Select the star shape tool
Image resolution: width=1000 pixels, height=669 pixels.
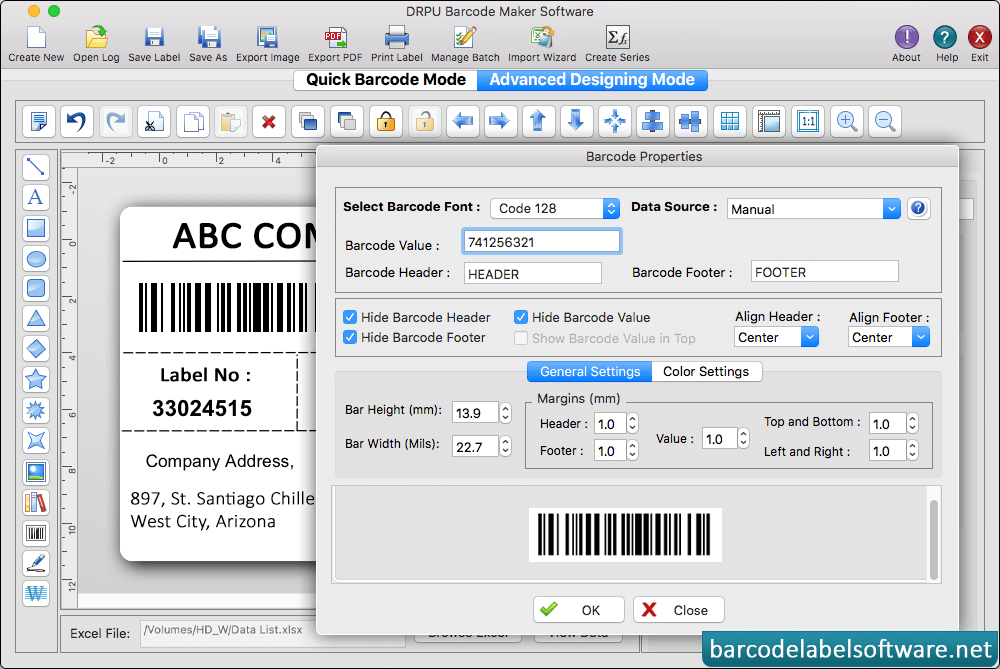tap(36, 379)
